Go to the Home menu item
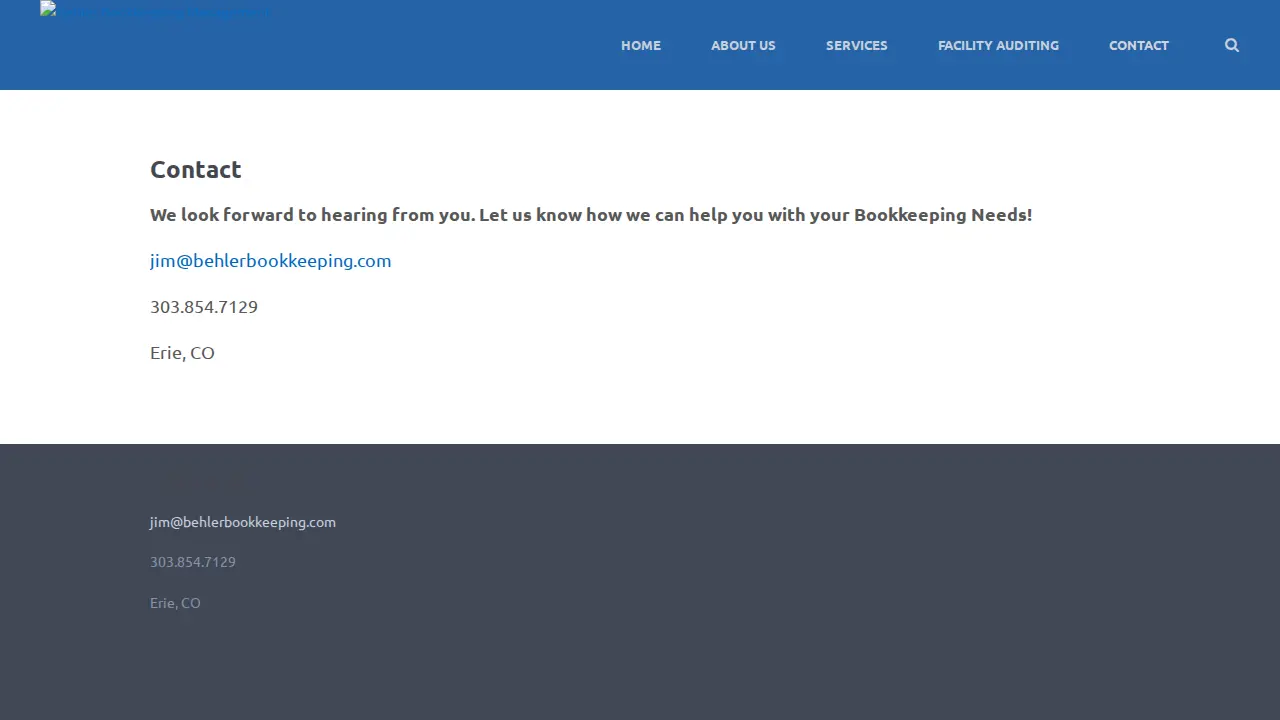 click(x=641, y=45)
